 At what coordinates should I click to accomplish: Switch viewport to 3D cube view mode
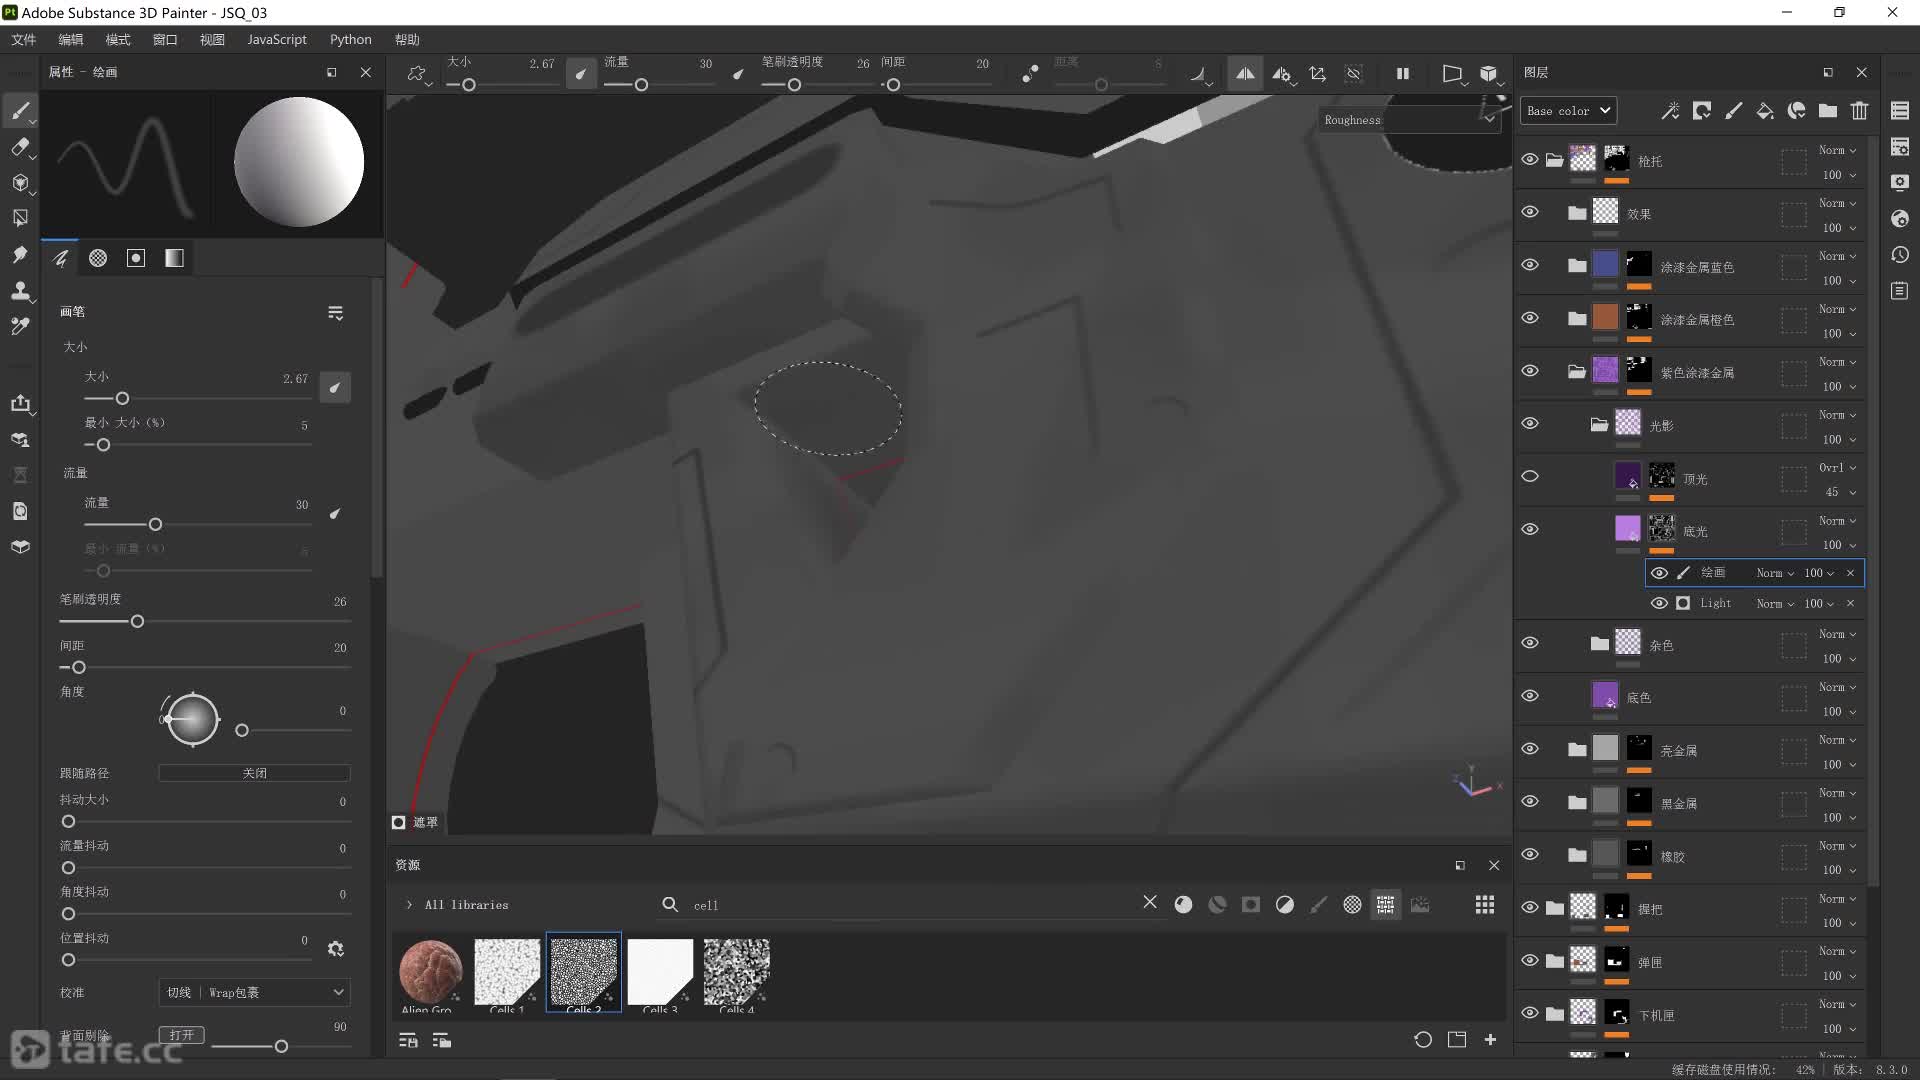pos(1489,74)
